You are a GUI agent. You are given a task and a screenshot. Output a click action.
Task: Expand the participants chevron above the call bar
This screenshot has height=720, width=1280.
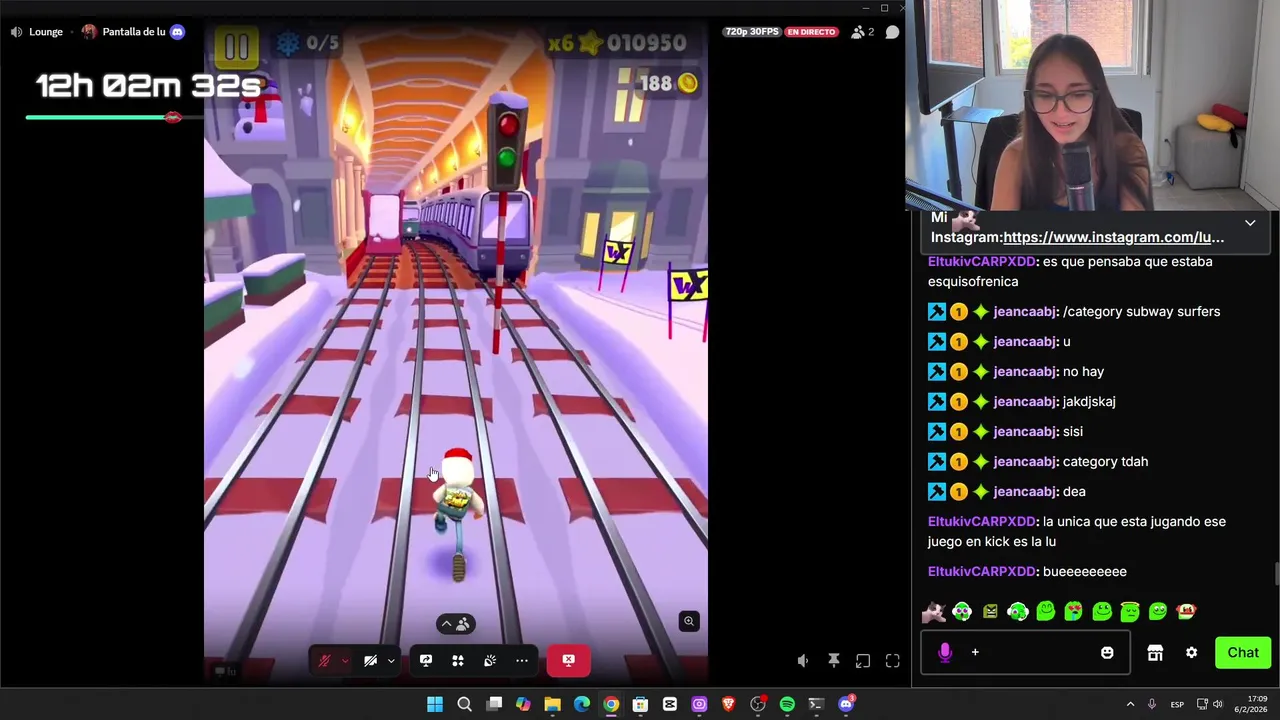pos(446,624)
